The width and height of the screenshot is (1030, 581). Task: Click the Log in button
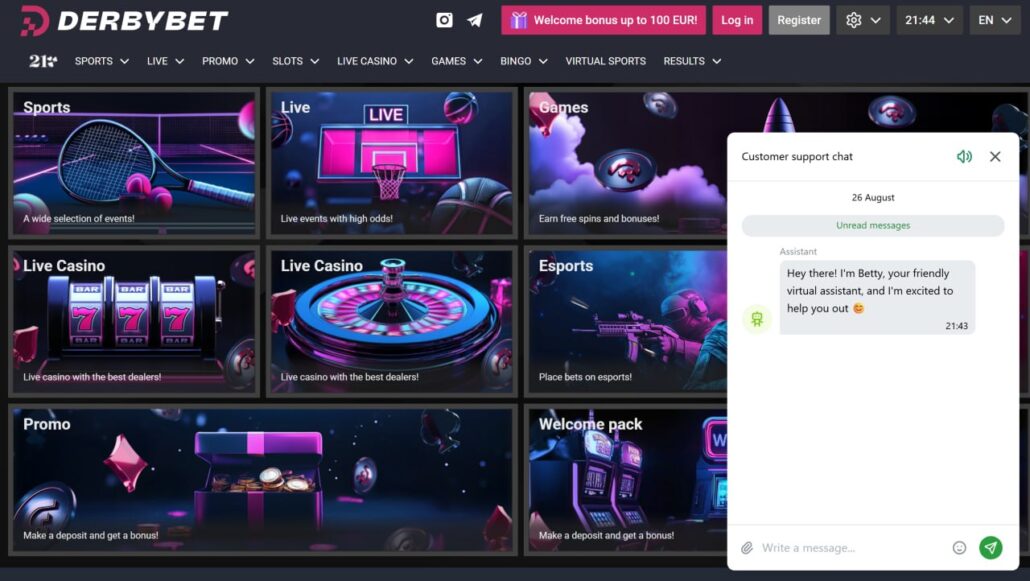click(737, 20)
